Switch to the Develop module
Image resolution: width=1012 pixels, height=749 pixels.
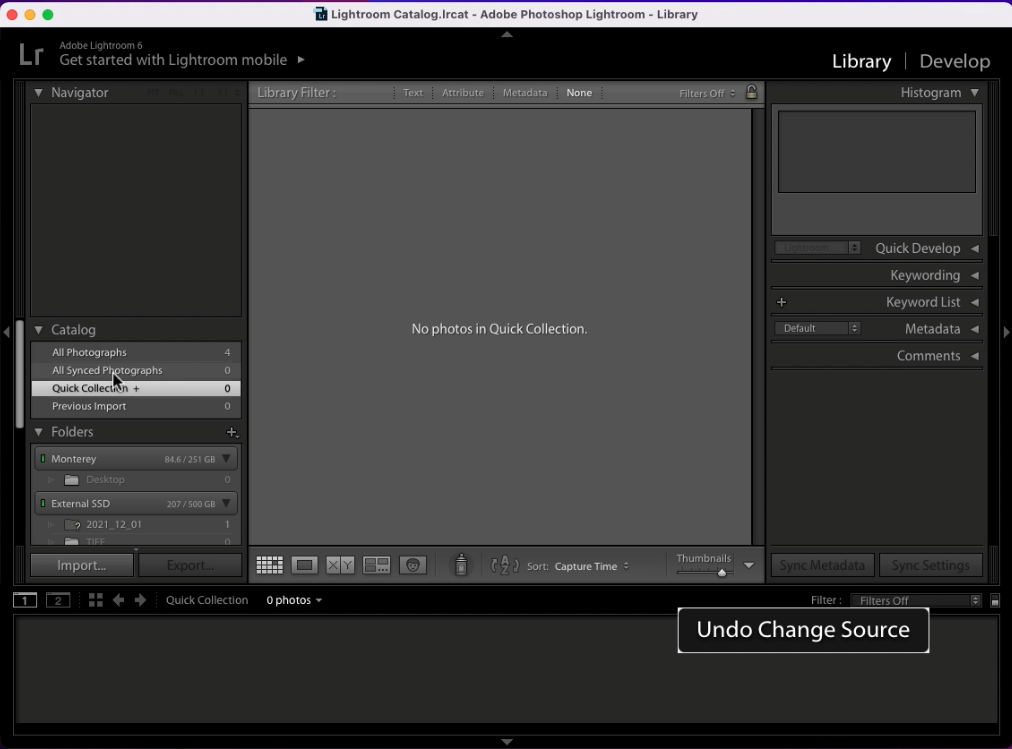point(955,61)
